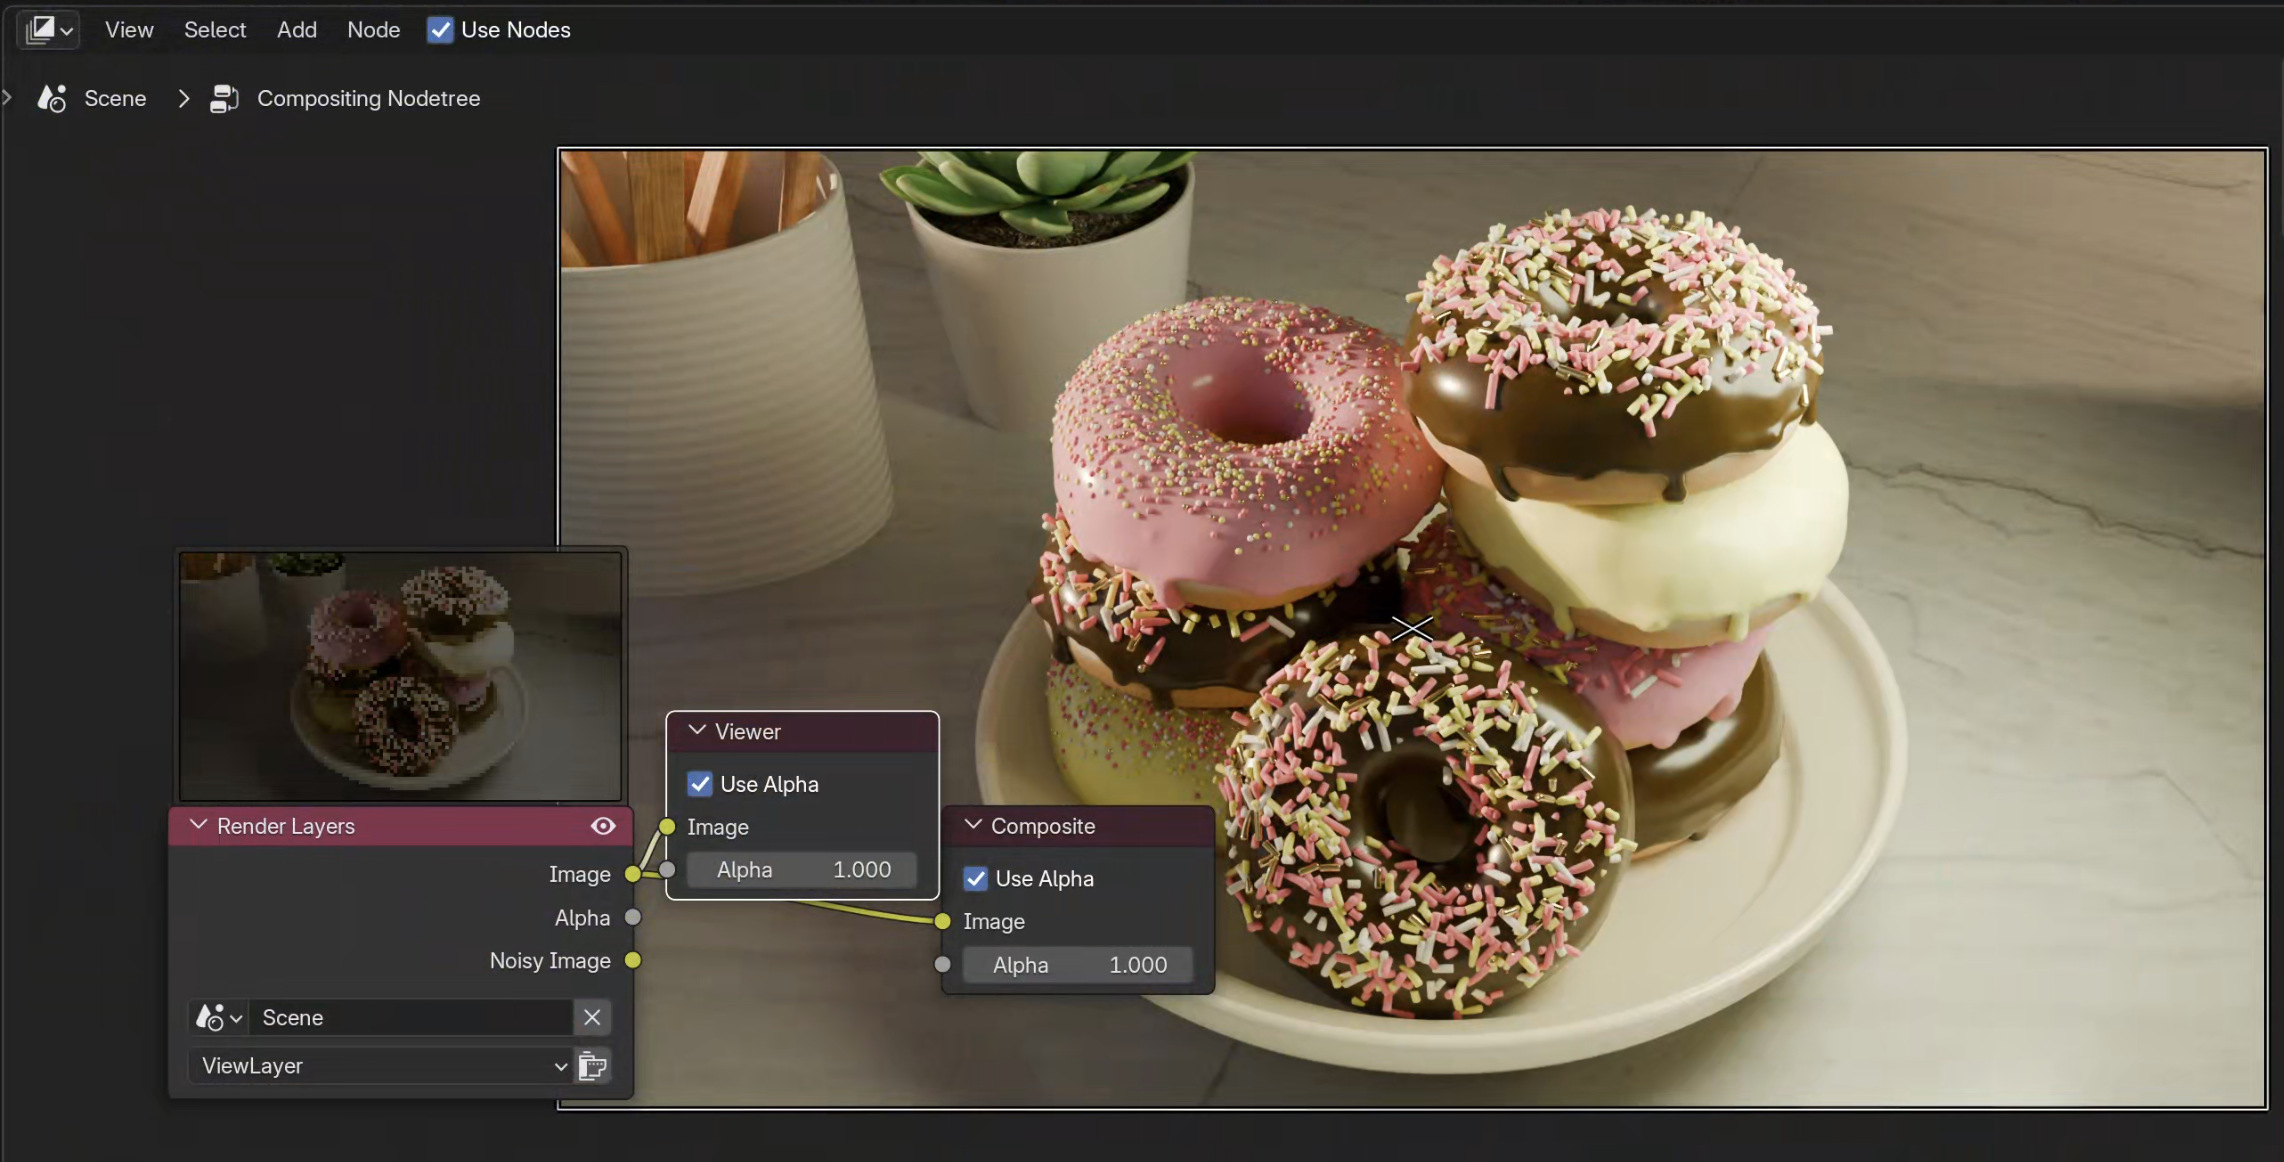Screen dimensions: 2284x1162
Task: Click the Viewer Alpha value slider
Action: (x=802, y=870)
